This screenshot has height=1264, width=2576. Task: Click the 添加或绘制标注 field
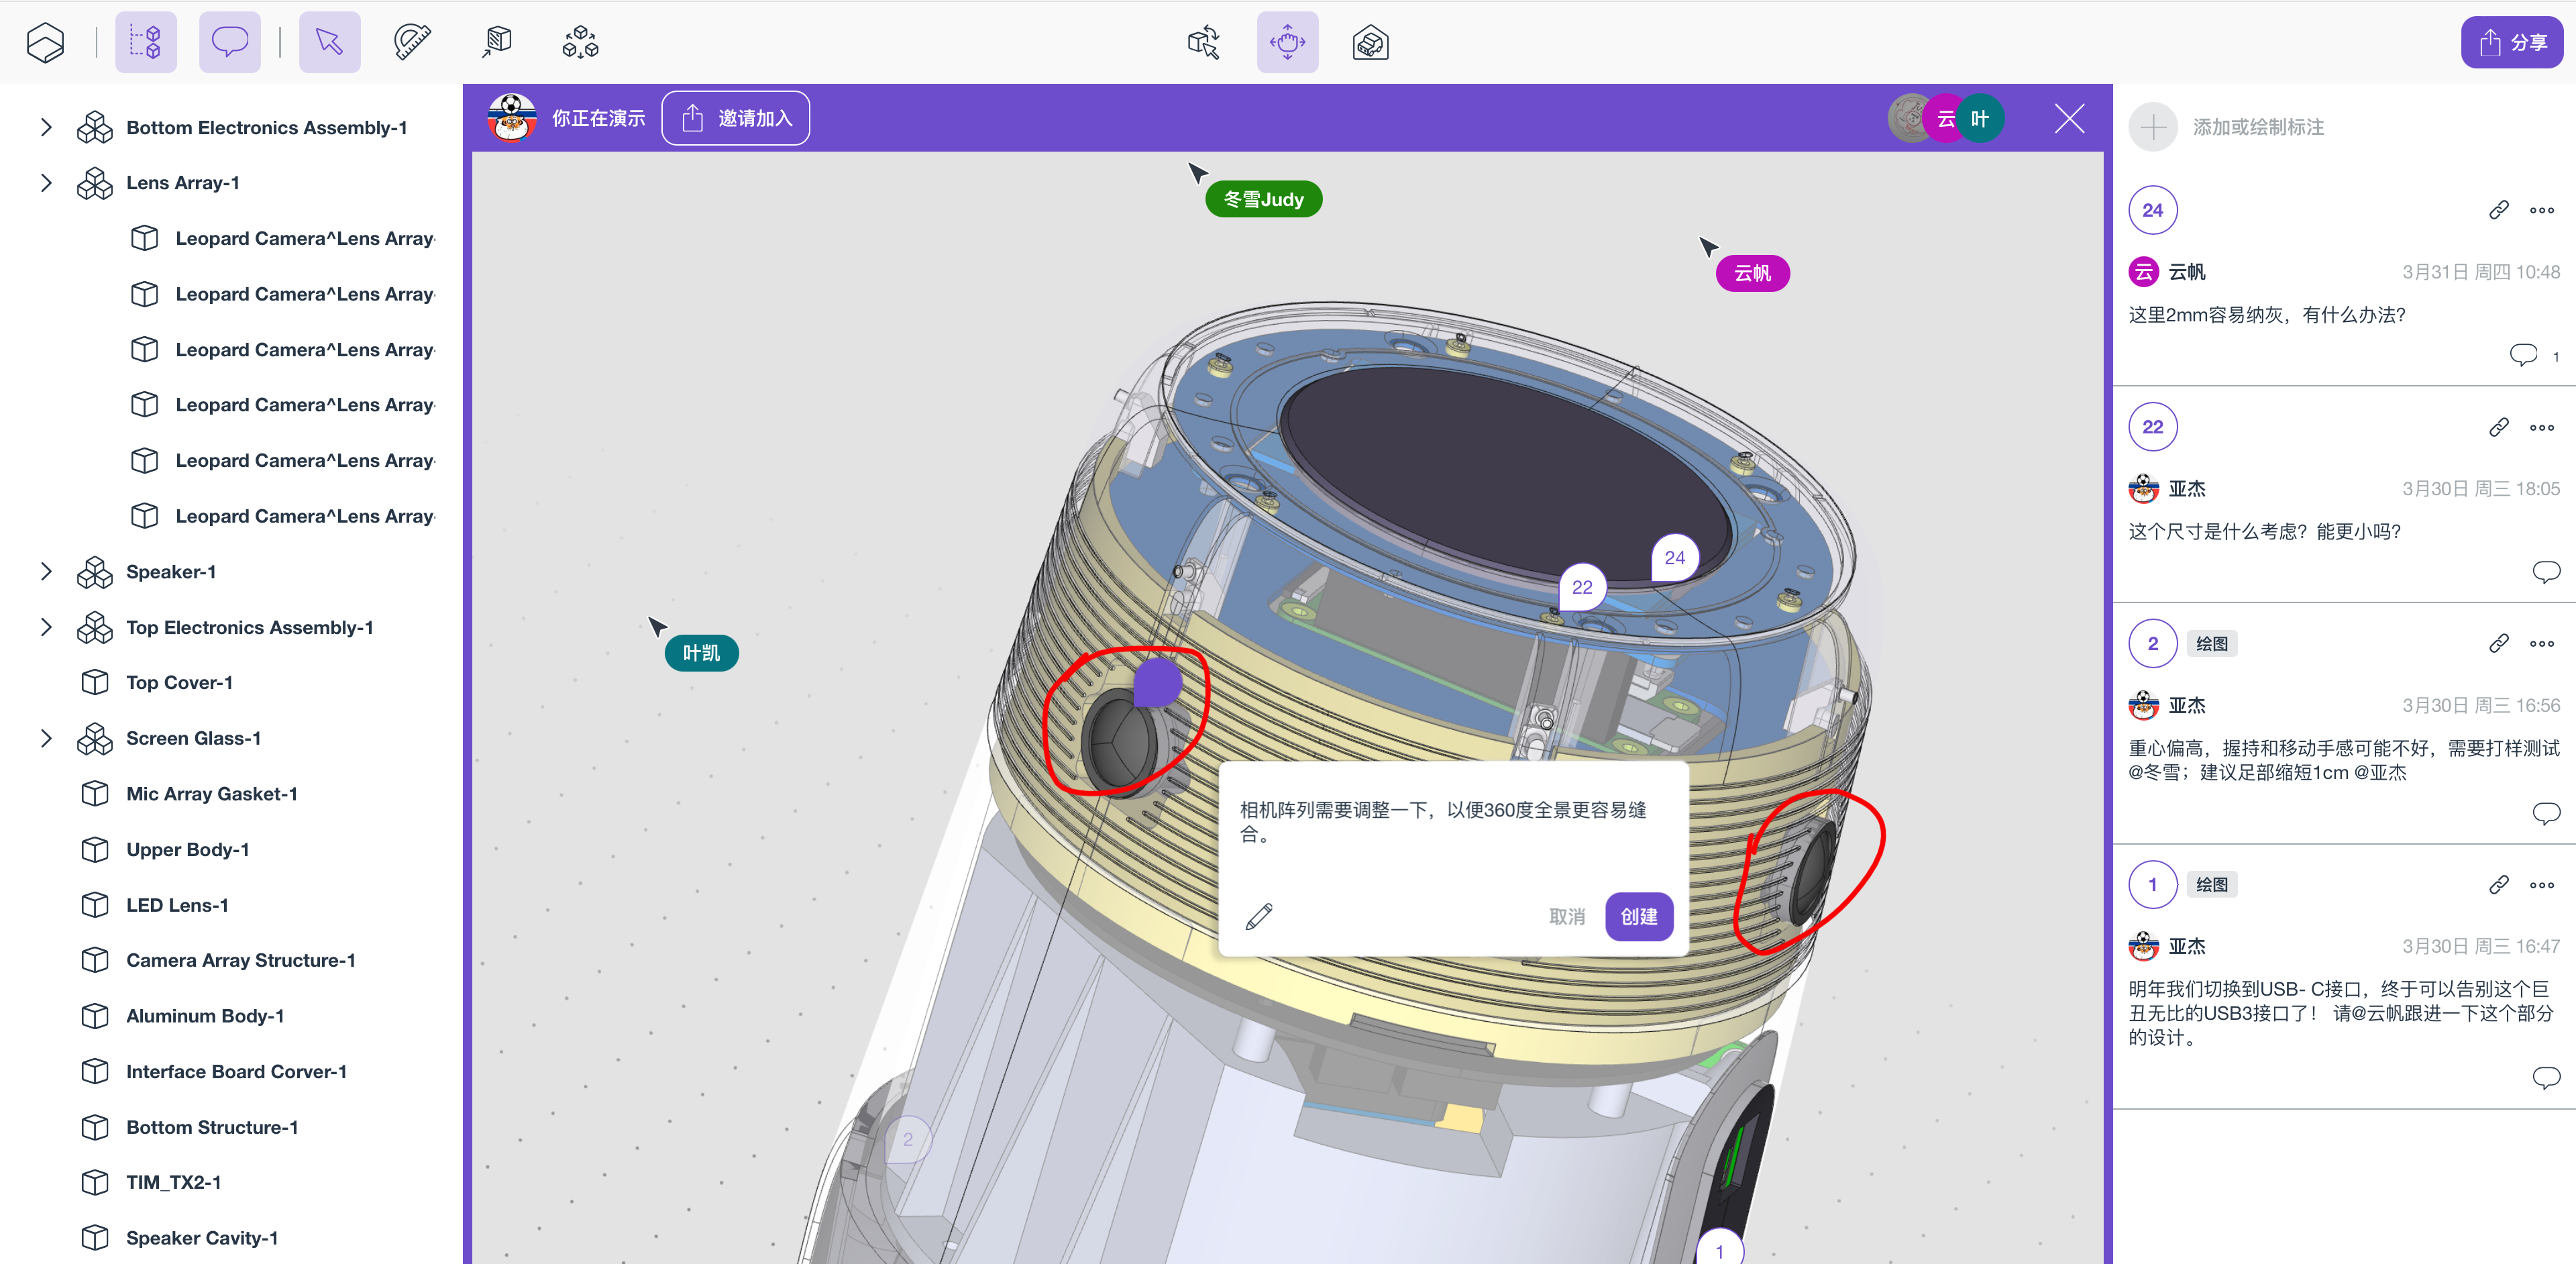(2258, 127)
